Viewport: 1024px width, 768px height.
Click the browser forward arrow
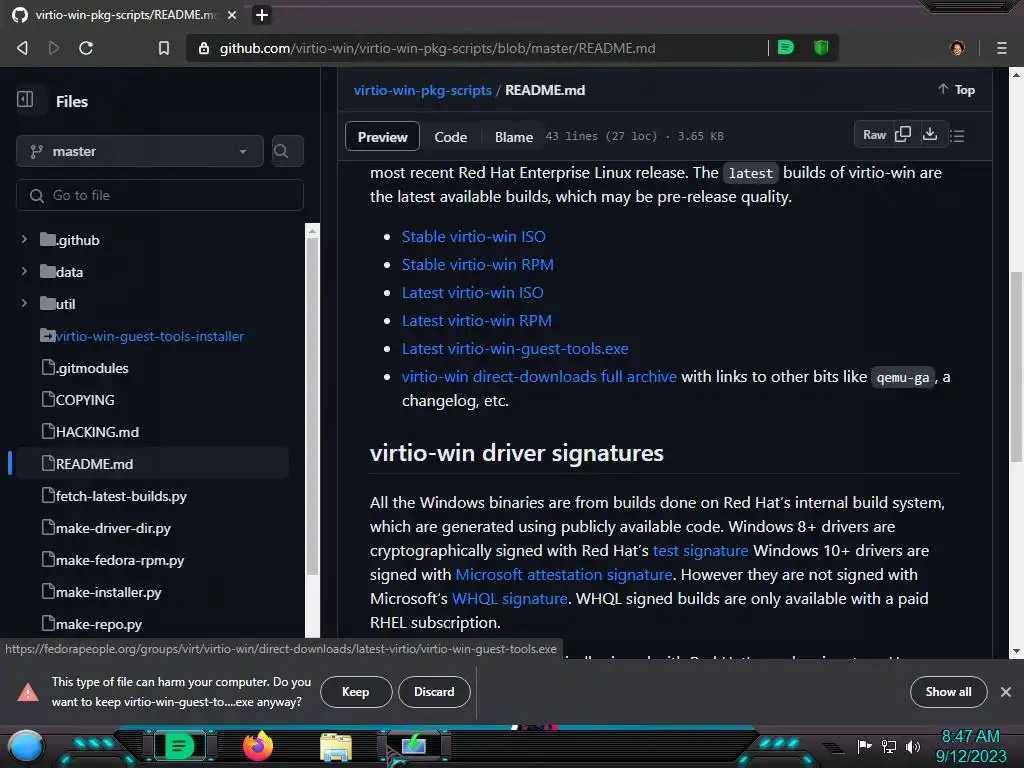point(54,48)
